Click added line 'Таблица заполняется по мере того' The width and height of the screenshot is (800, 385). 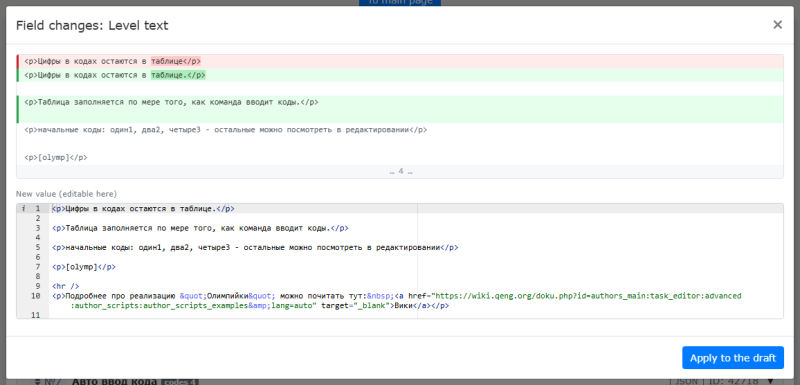click(400, 102)
